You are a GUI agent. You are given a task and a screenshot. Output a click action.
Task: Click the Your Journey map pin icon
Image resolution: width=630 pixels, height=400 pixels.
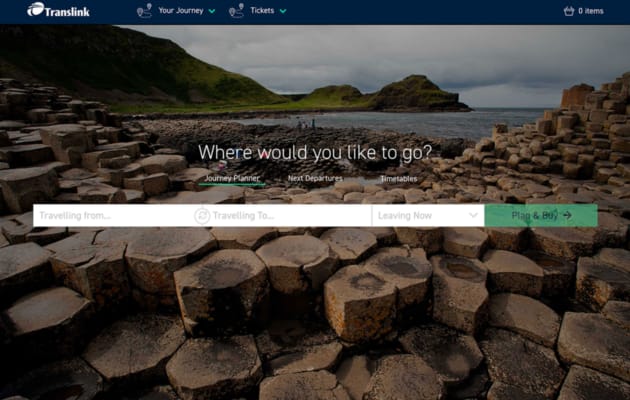click(x=144, y=10)
